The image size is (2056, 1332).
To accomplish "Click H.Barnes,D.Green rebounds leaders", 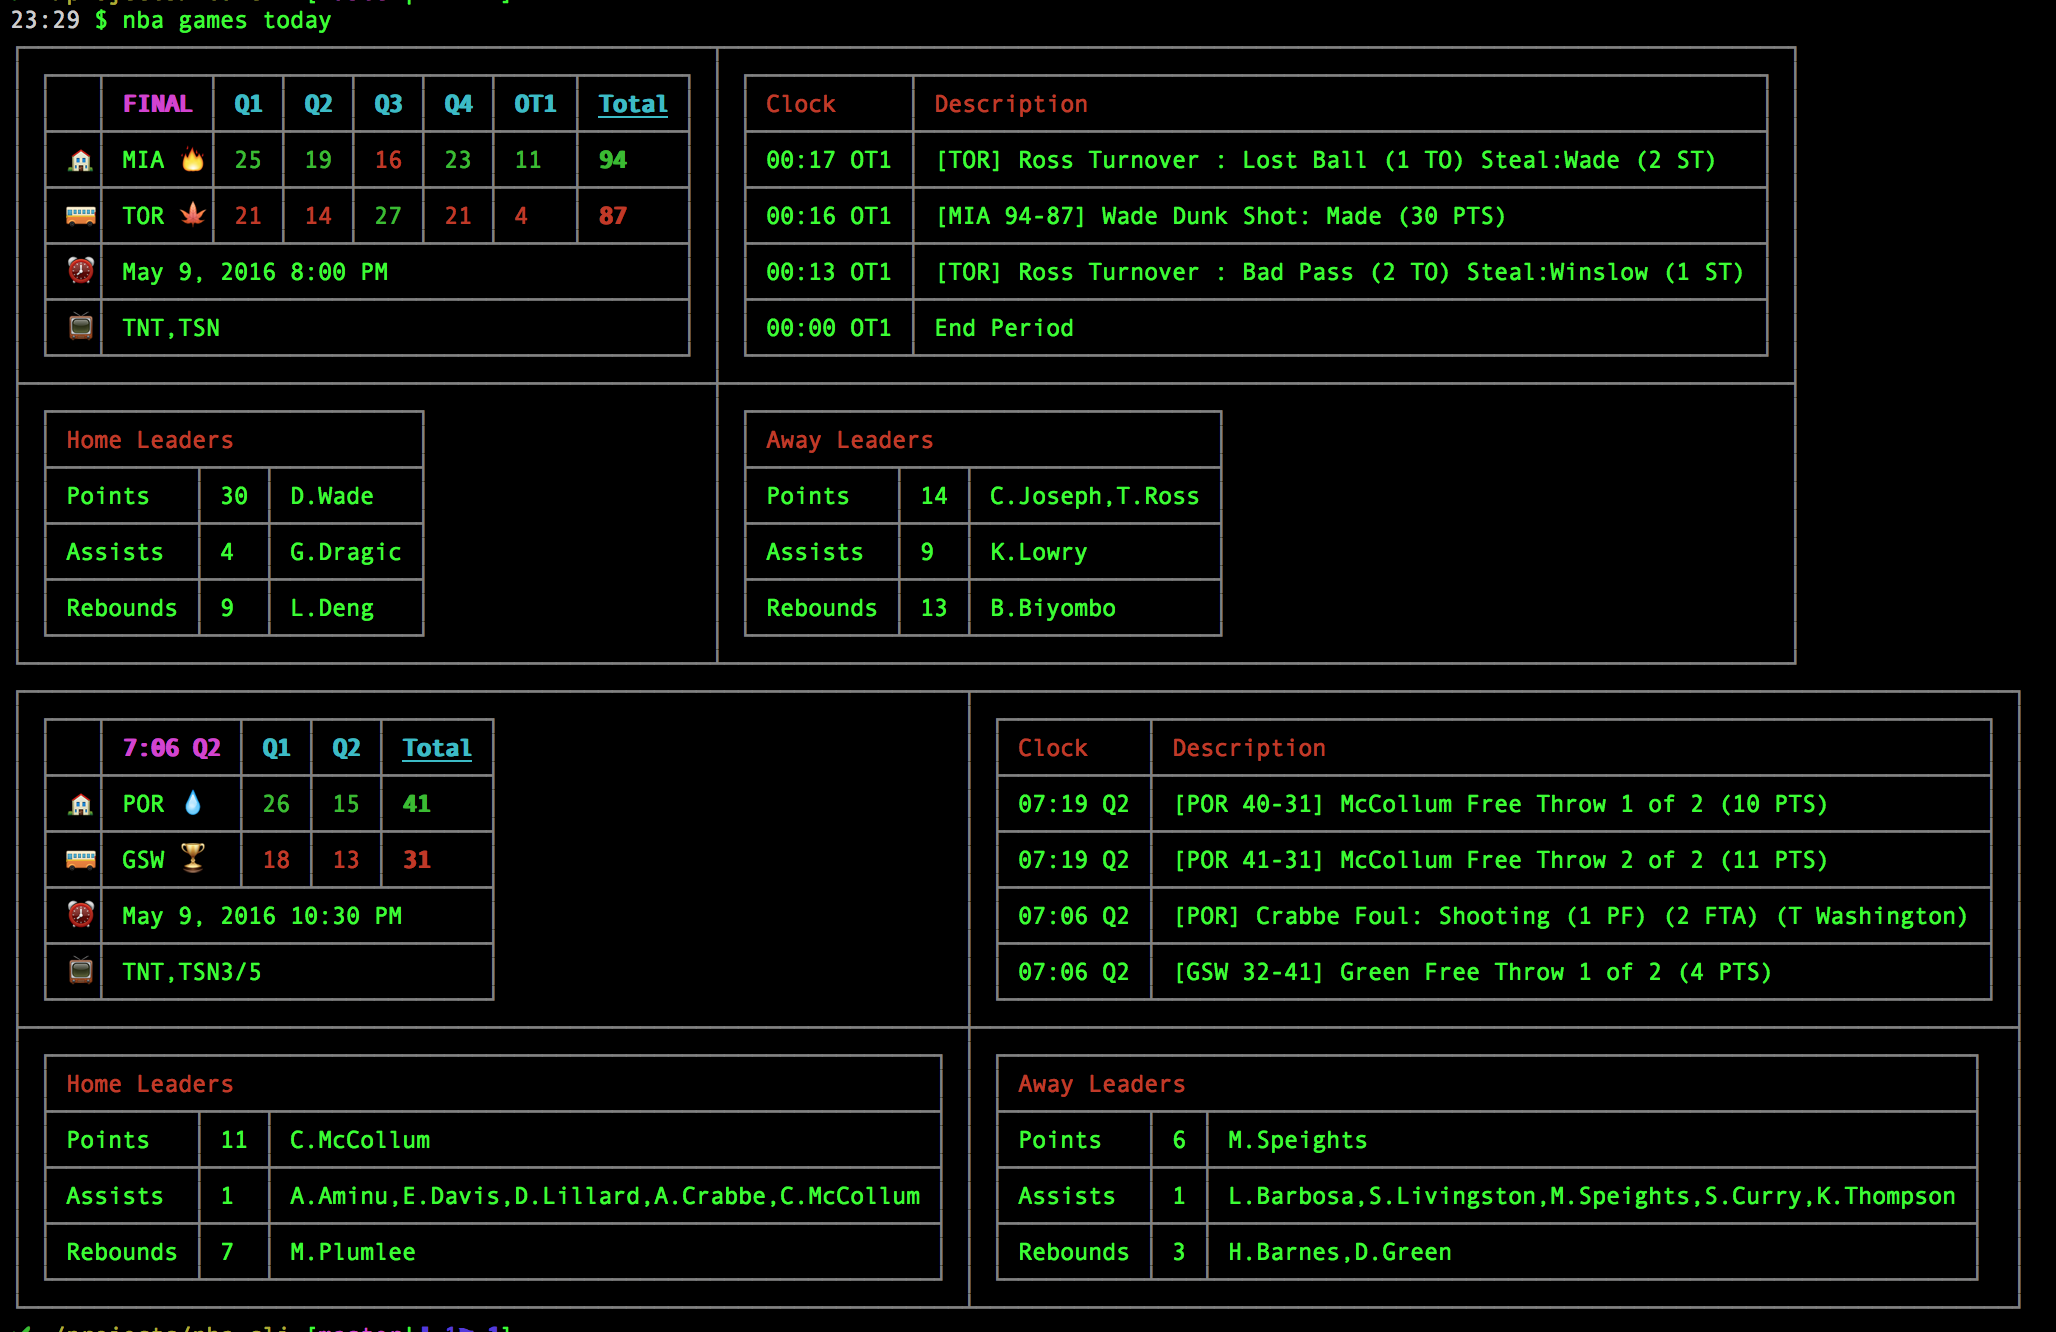I will [x=1340, y=1252].
